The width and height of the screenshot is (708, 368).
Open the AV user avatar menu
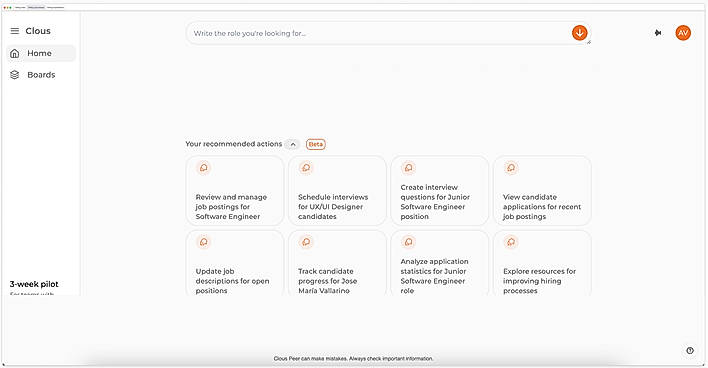[683, 33]
